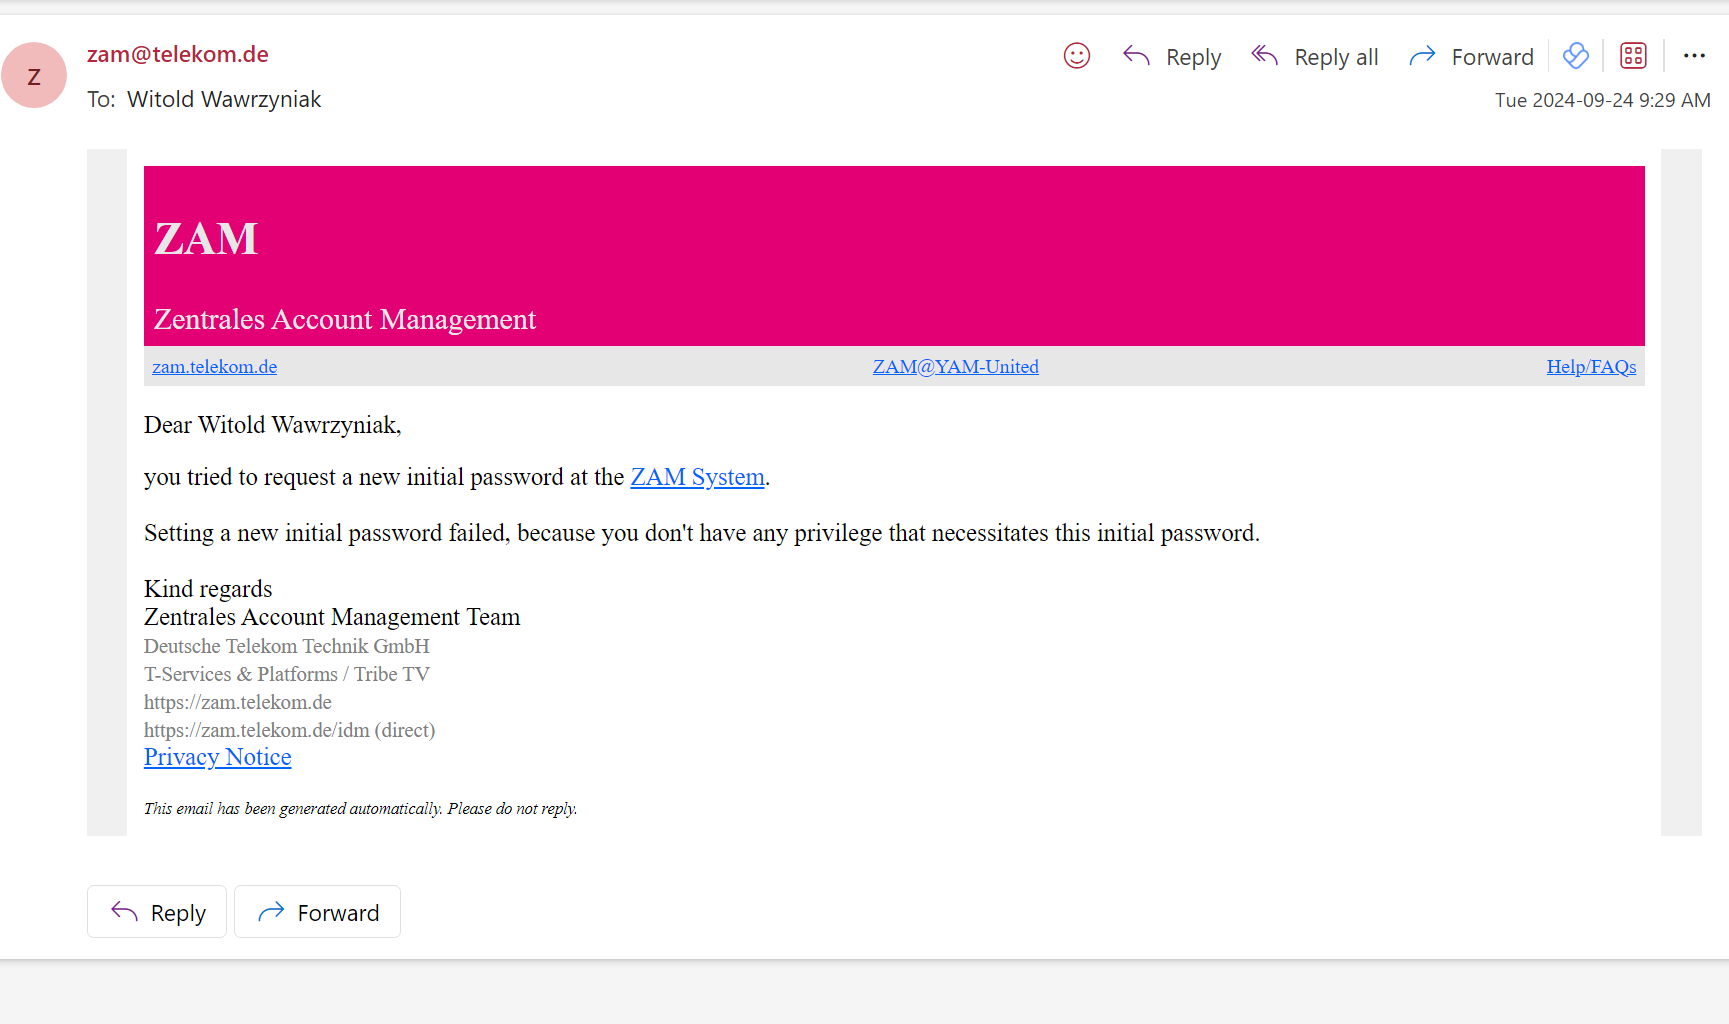Image resolution: width=1729 pixels, height=1024 pixels.
Task: Click the automatic email disclaimer text
Action: (x=360, y=808)
